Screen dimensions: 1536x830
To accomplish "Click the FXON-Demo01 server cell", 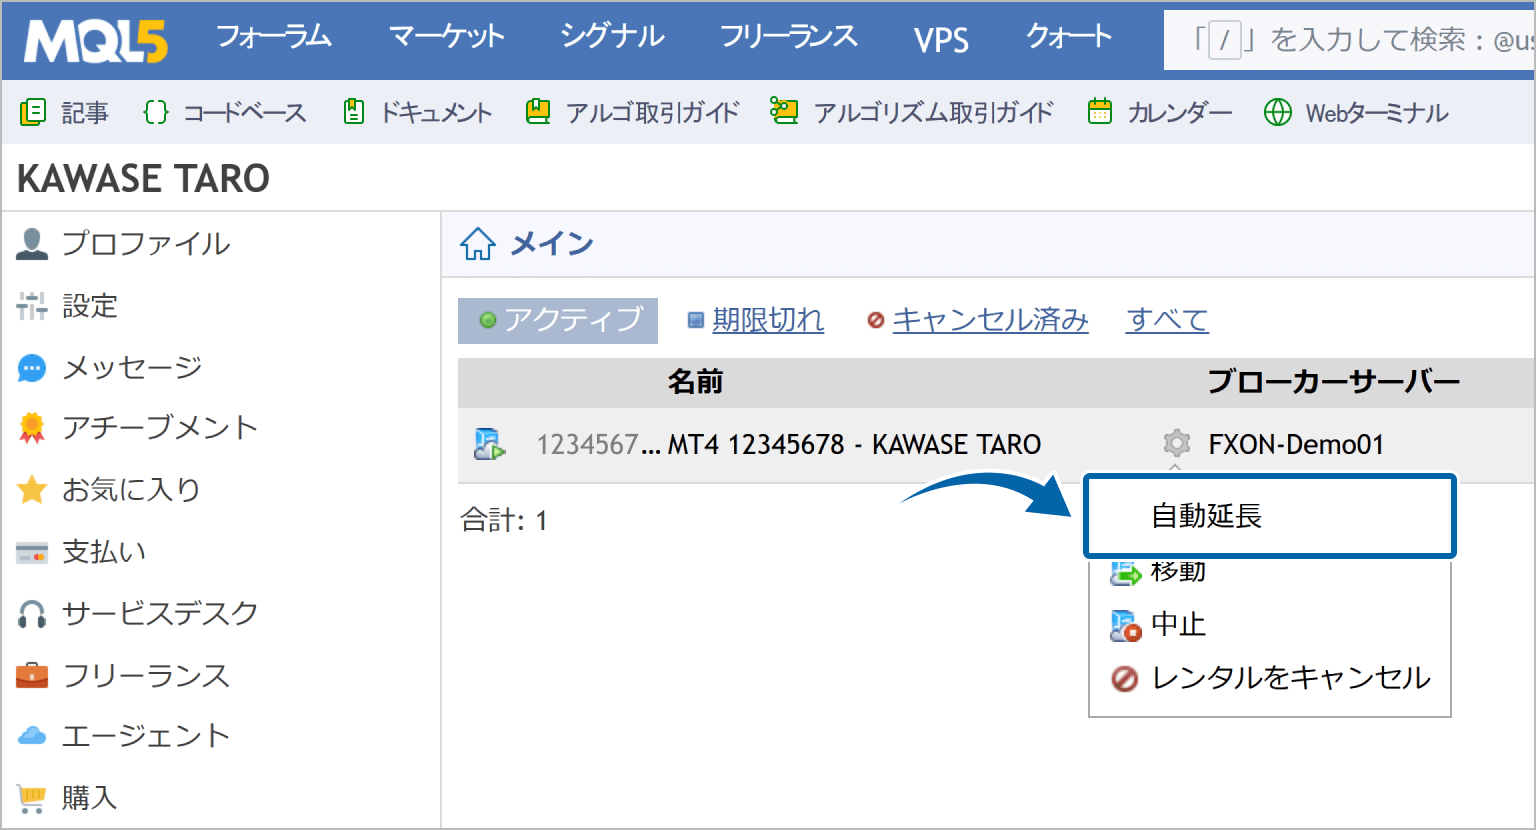I will 1296,444.
